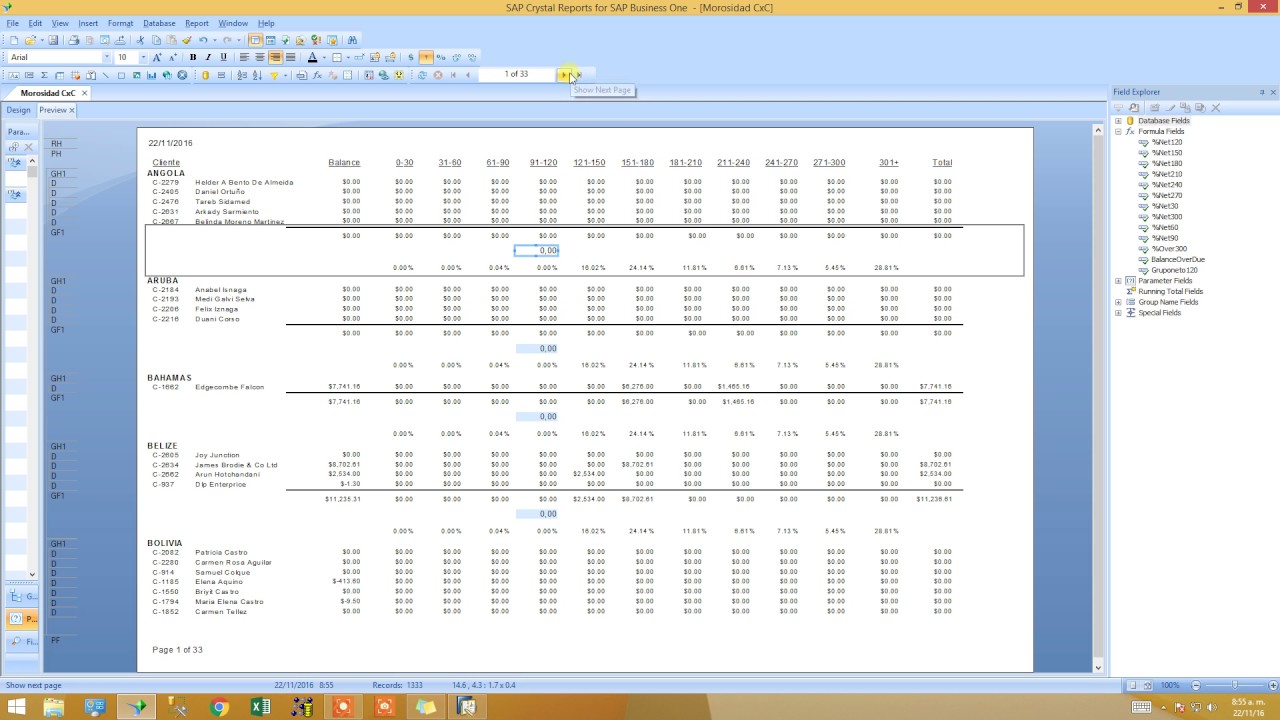Open the font size 10 dropdown

click(143, 57)
